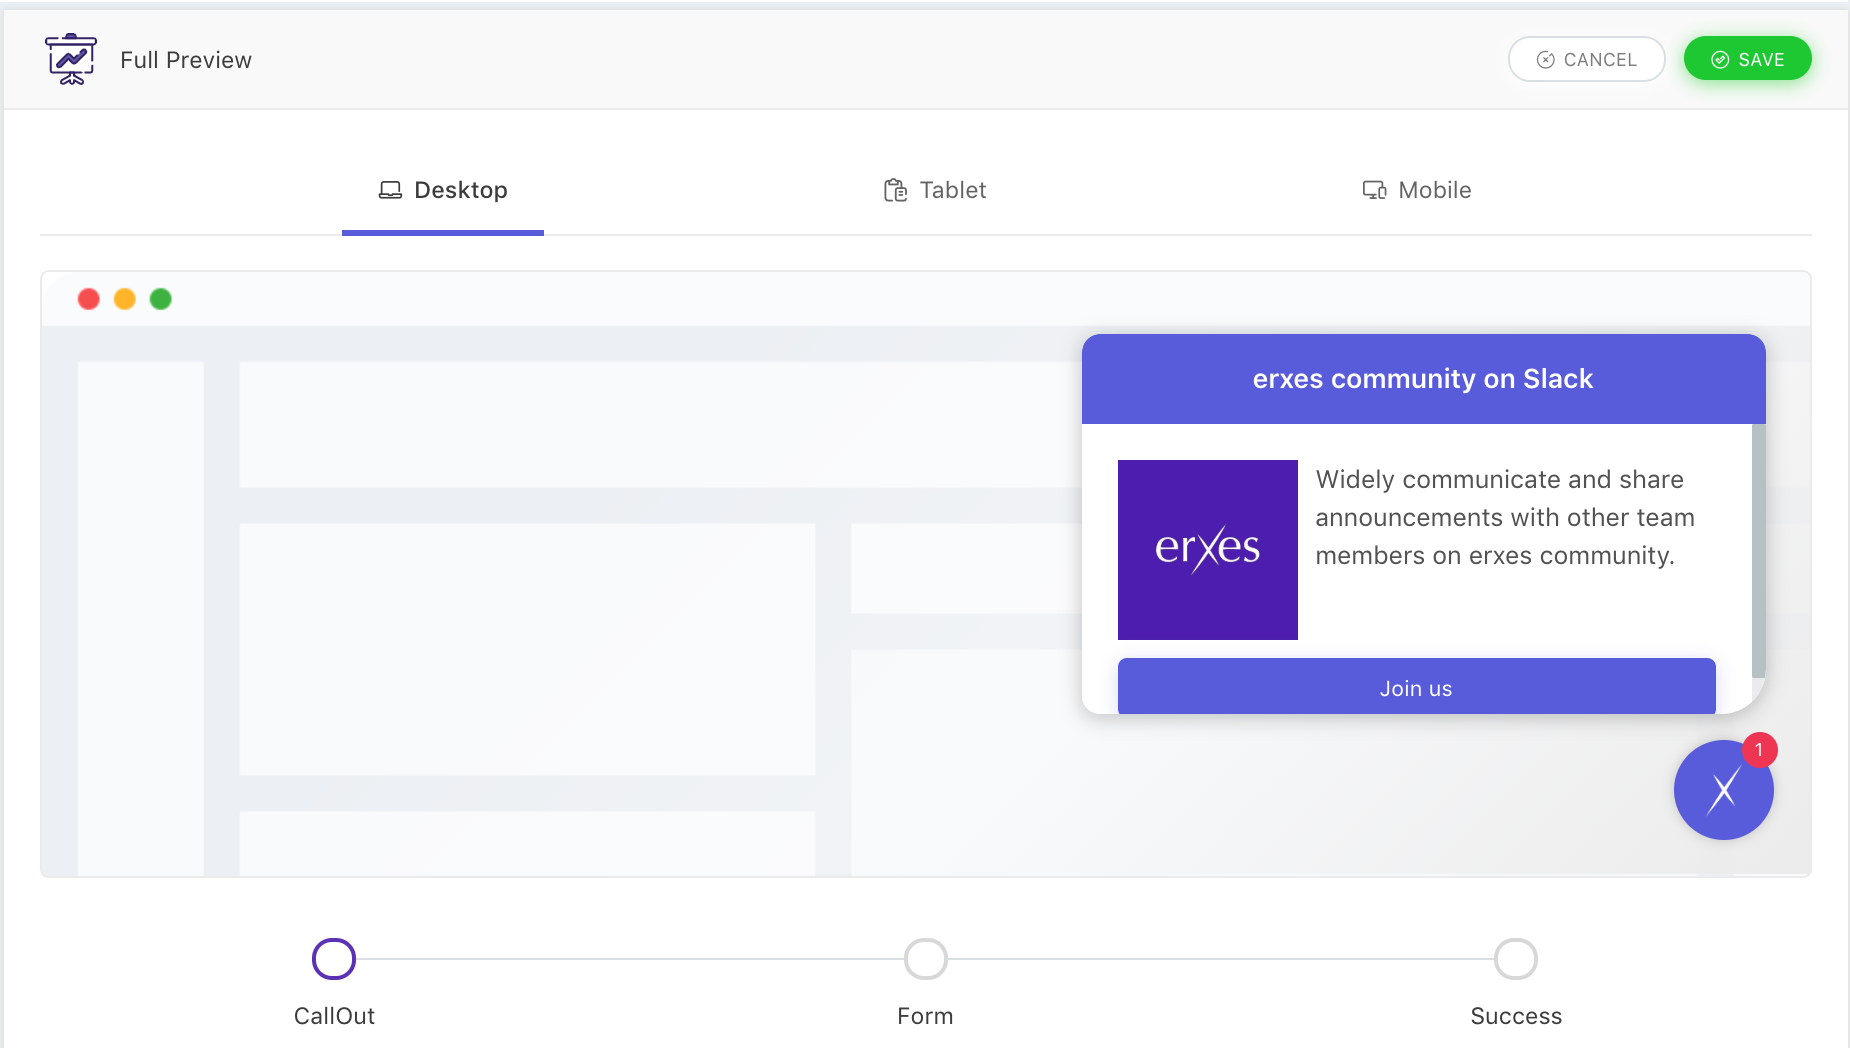Select the CallOut step circle

pos(334,959)
